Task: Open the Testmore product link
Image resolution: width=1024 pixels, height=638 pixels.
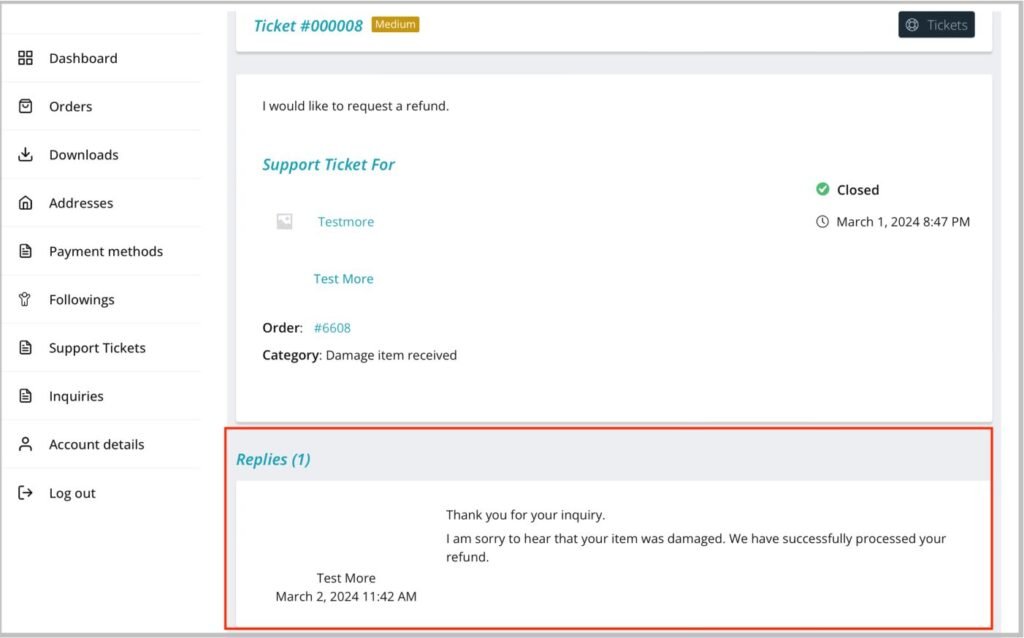Action: coord(345,222)
